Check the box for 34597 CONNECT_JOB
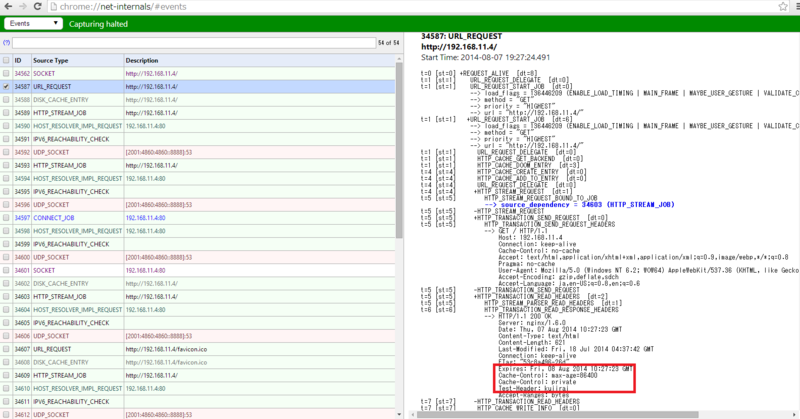 pos(6,218)
